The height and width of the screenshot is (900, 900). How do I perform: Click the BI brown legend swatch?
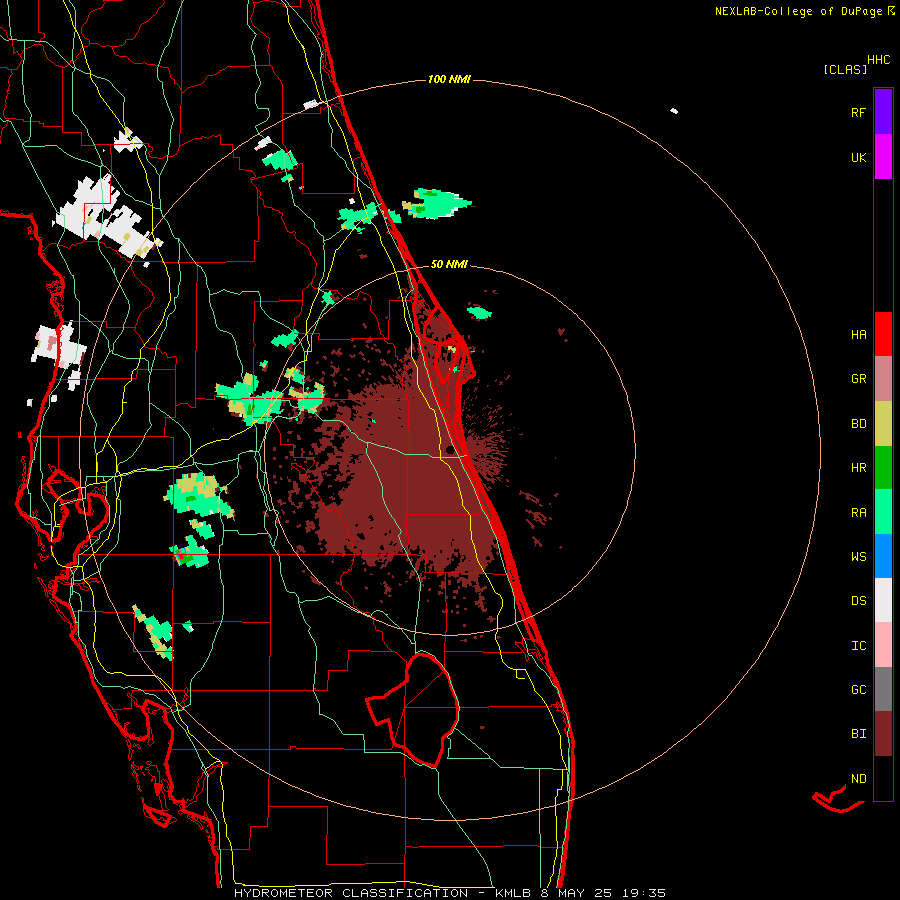[883, 734]
